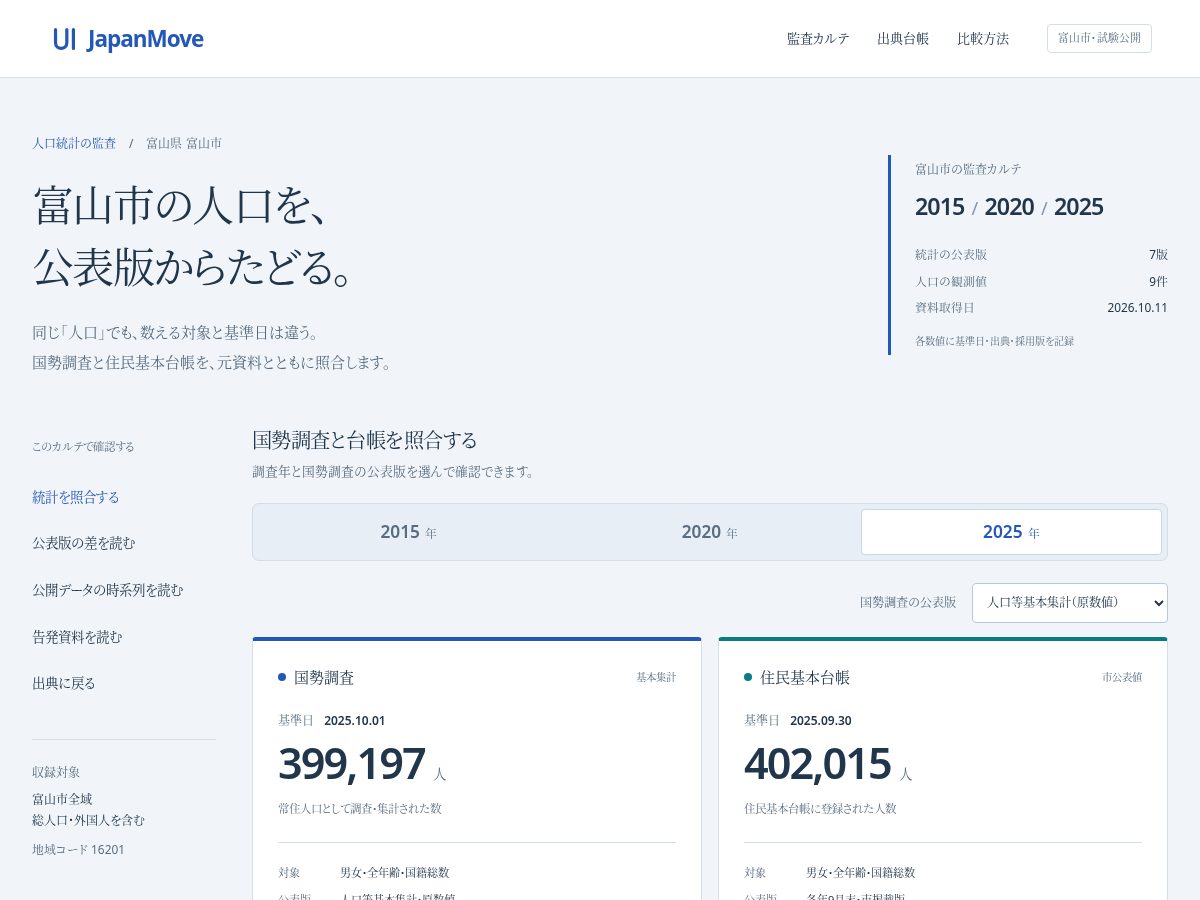Screen dimensions: 1200x900
Task: Click 住民基本台帳に登録された人数 description
Action: [x=820, y=808]
